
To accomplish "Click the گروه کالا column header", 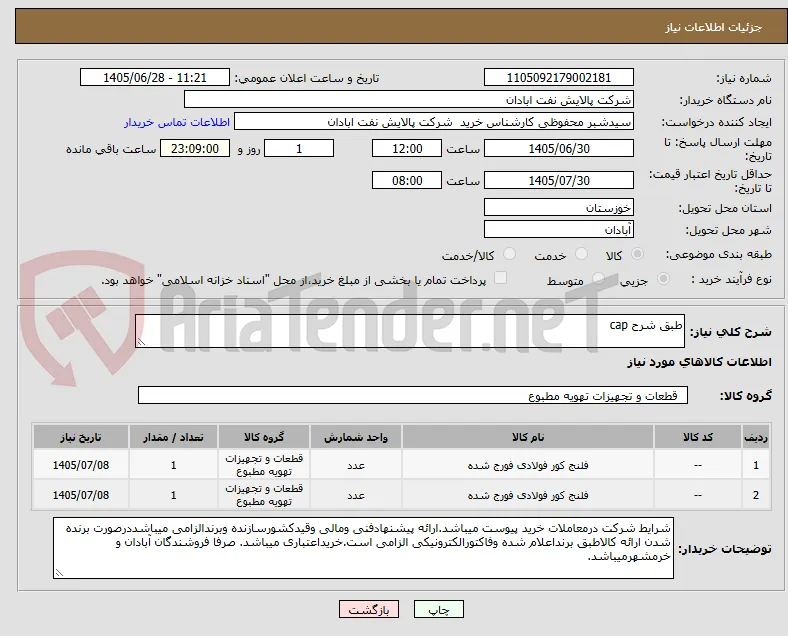I will click(x=264, y=437).
